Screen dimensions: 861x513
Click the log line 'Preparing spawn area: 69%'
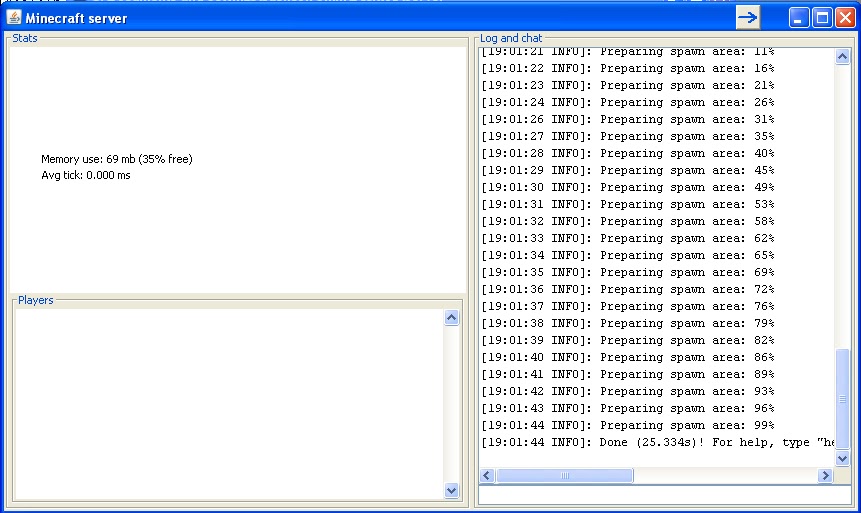628,272
